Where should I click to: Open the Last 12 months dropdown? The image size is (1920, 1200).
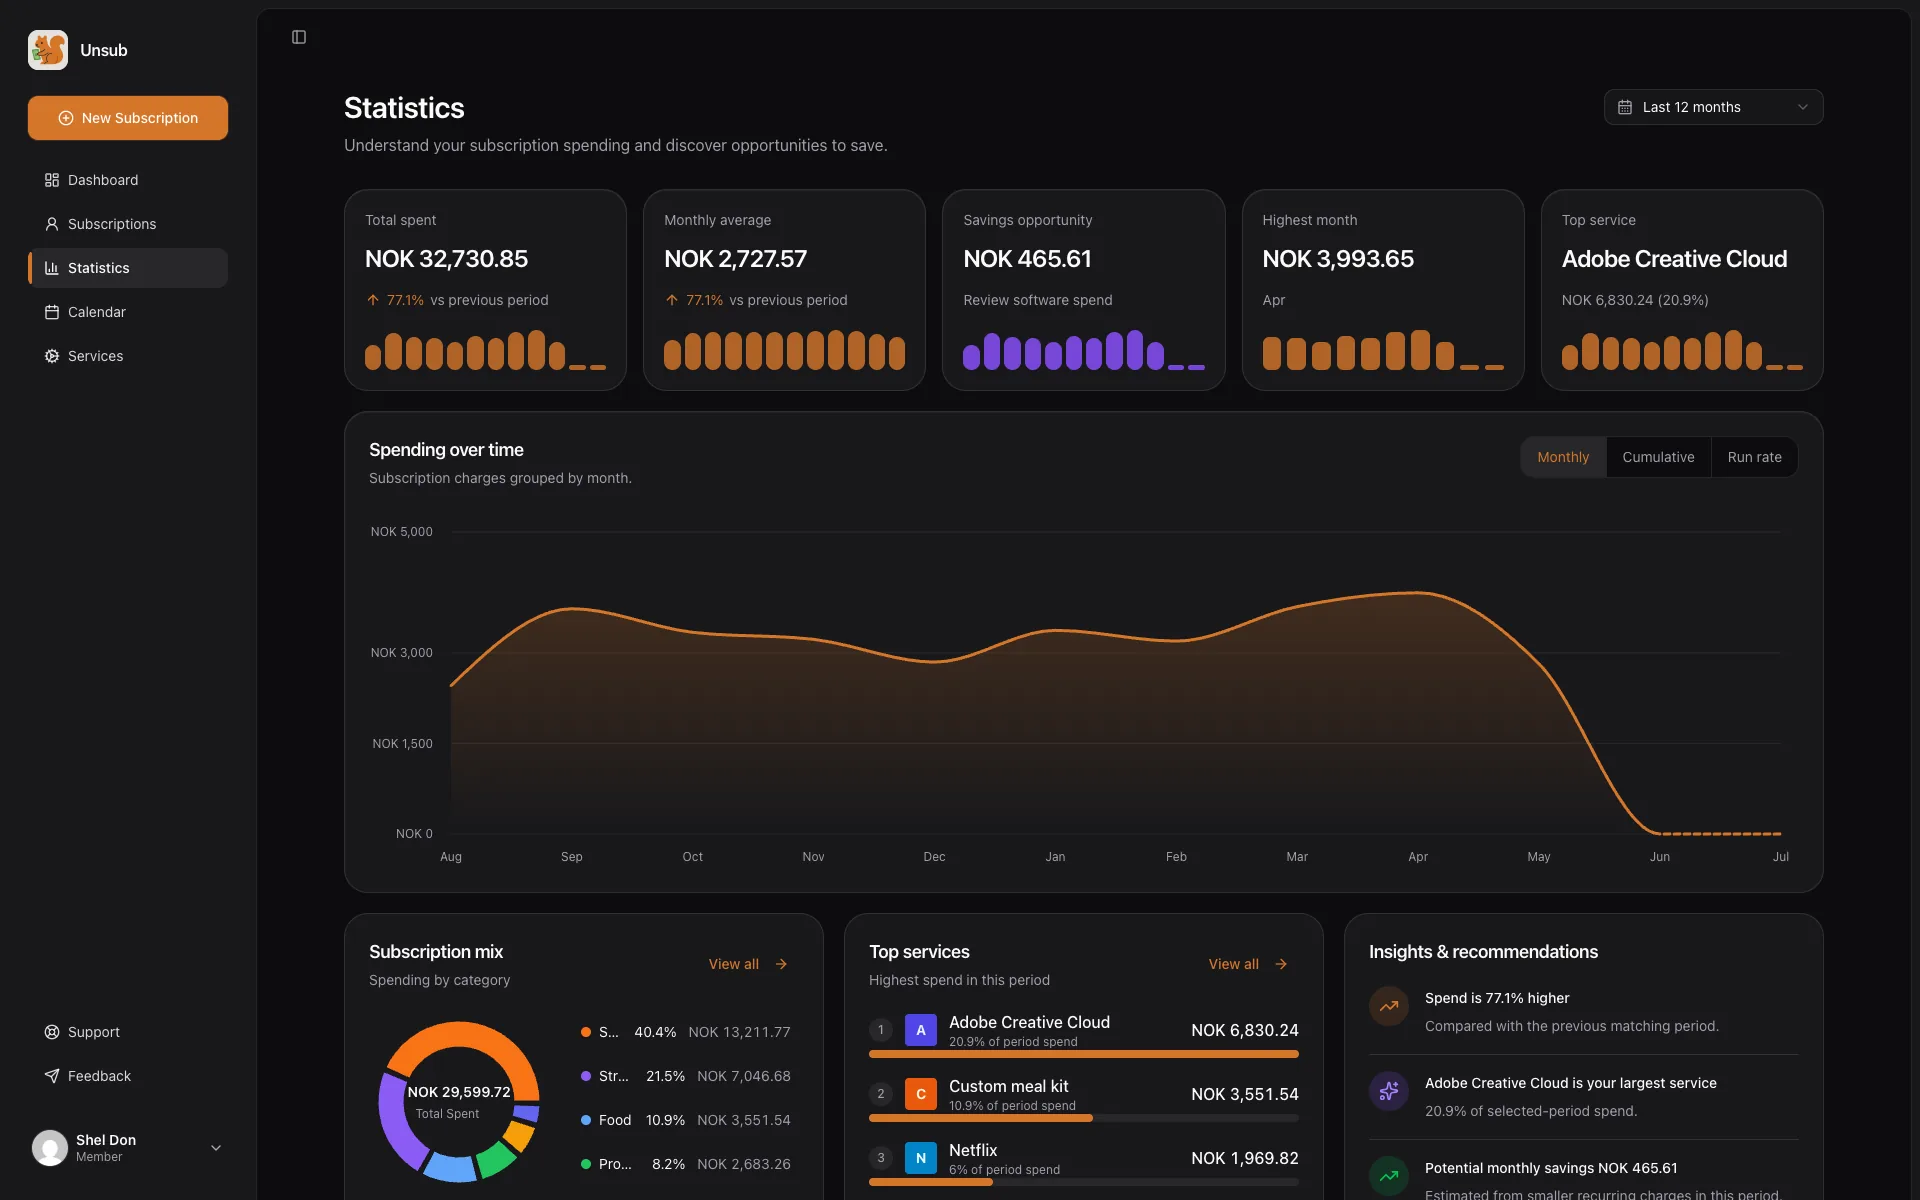tap(1713, 107)
